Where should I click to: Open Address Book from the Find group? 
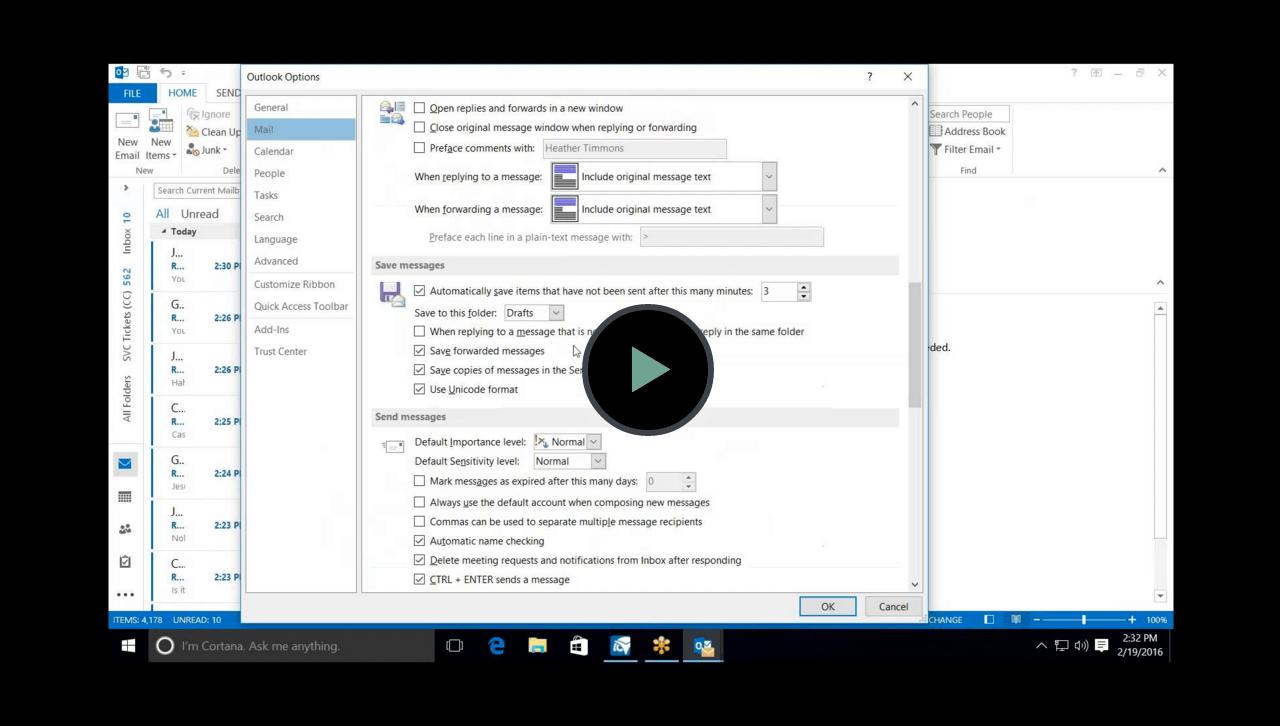coord(967,131)
